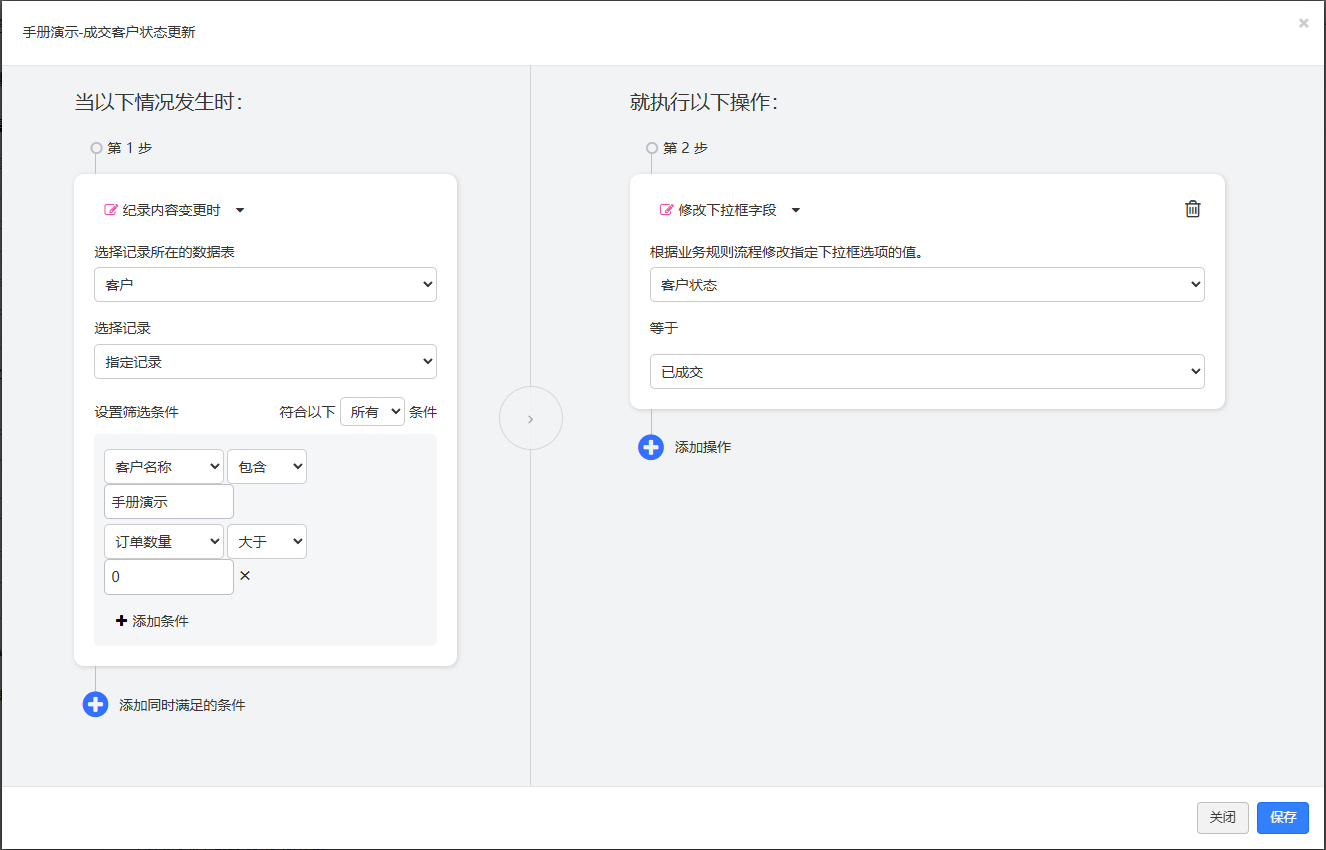1326x850 pixels.
Task: Open the 客户名称 field dropdown
Action: click(x=164, y=467)
